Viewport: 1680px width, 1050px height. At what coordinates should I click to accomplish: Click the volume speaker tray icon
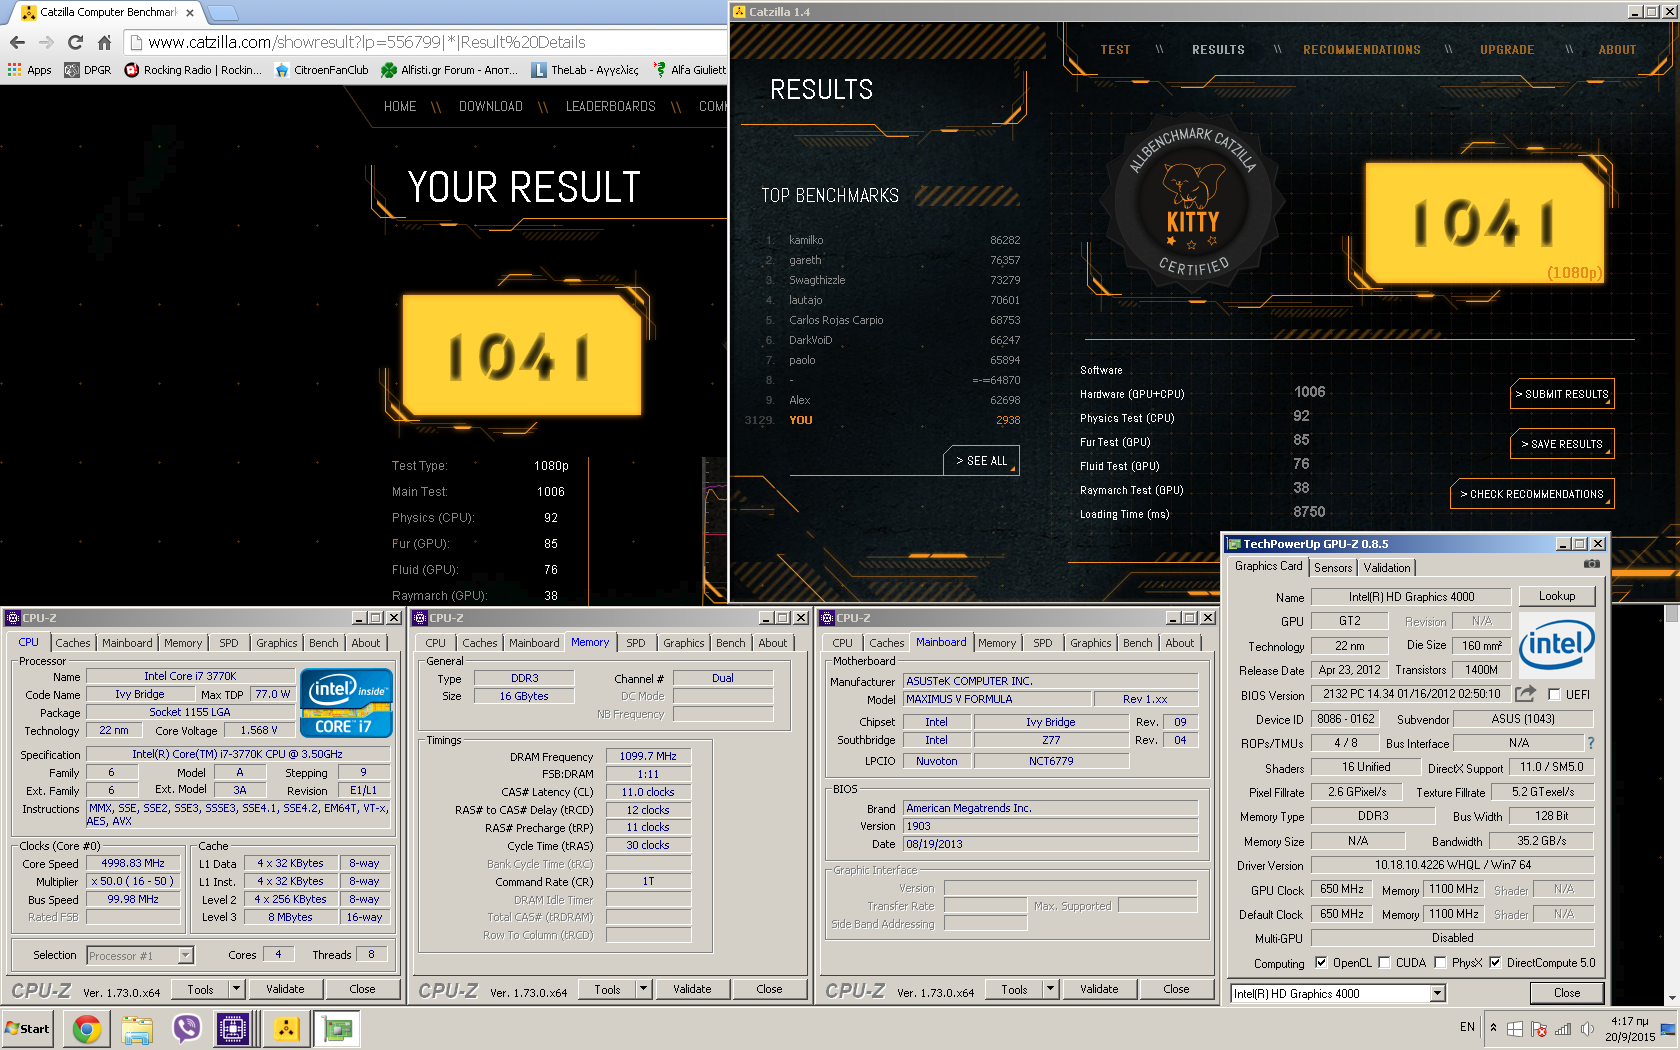[1587, 1028]
